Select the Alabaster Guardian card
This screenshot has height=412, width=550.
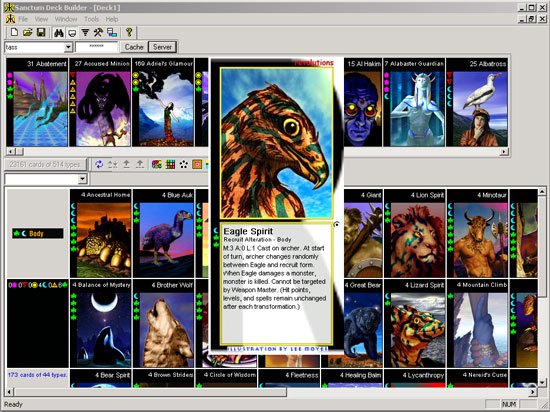pyautogui.click(x=414, y=102)
